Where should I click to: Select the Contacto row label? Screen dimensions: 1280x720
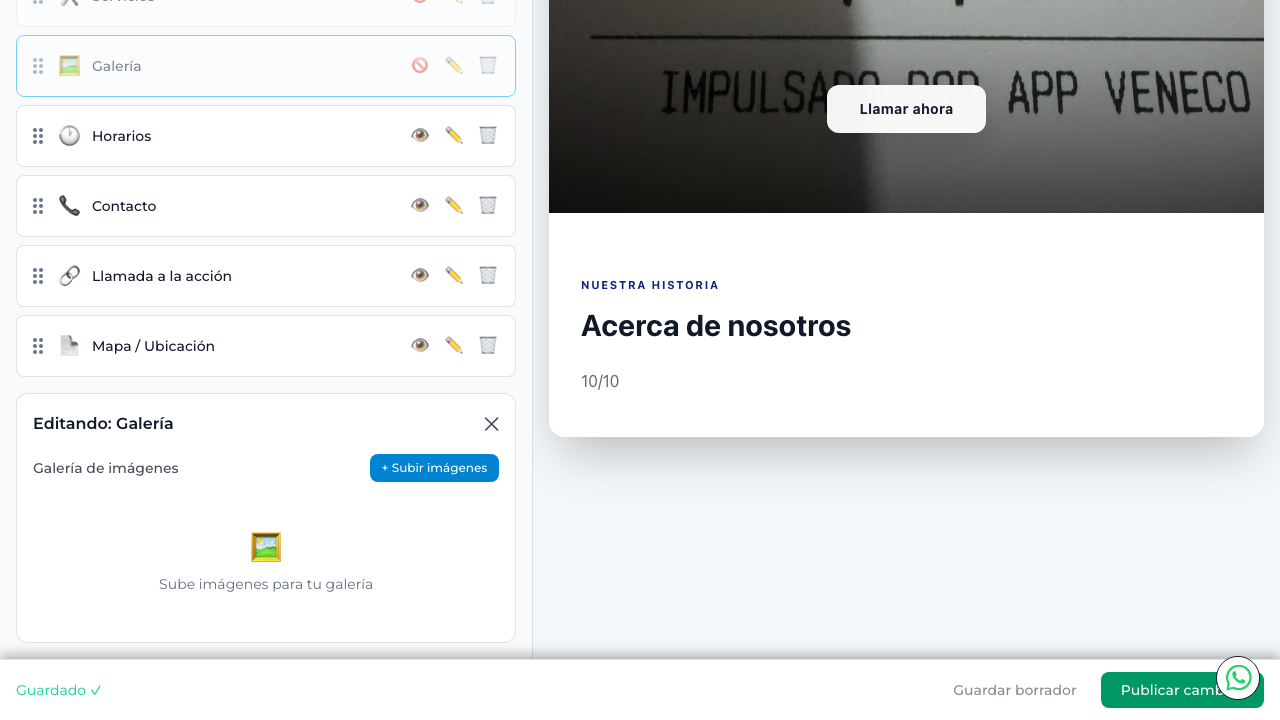(x=124, y=206)
